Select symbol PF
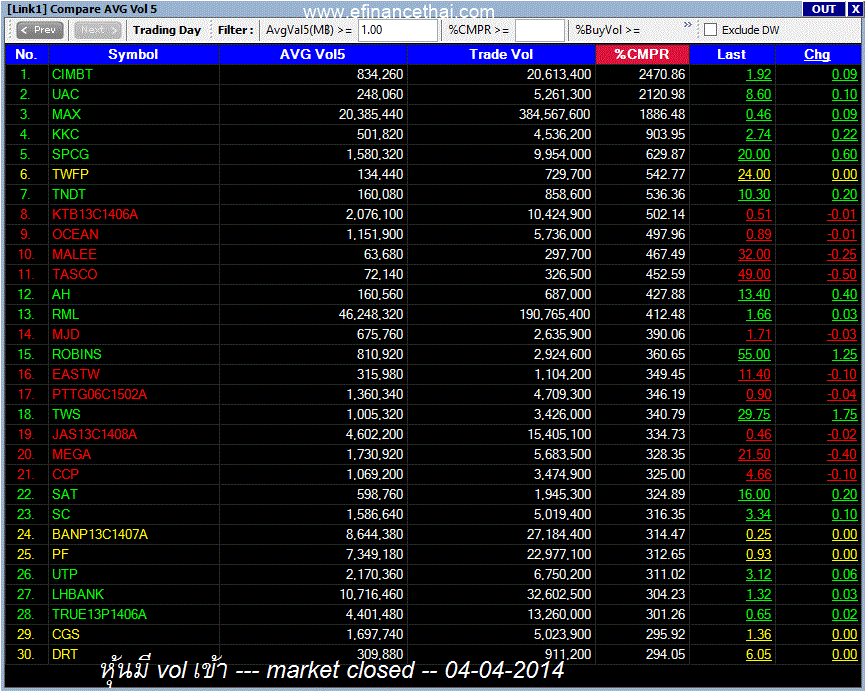Screen dimensions: 865x692 pos(60,555)
